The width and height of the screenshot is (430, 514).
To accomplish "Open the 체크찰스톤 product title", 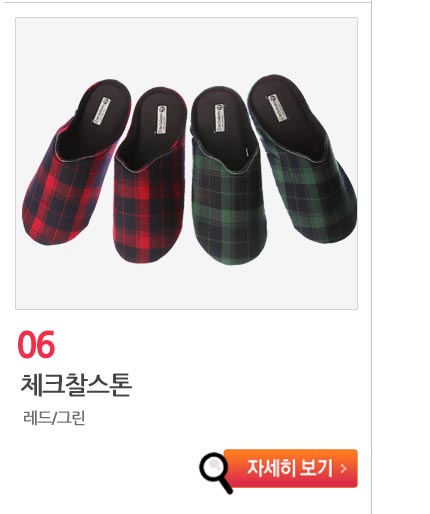I will [76, 385].
